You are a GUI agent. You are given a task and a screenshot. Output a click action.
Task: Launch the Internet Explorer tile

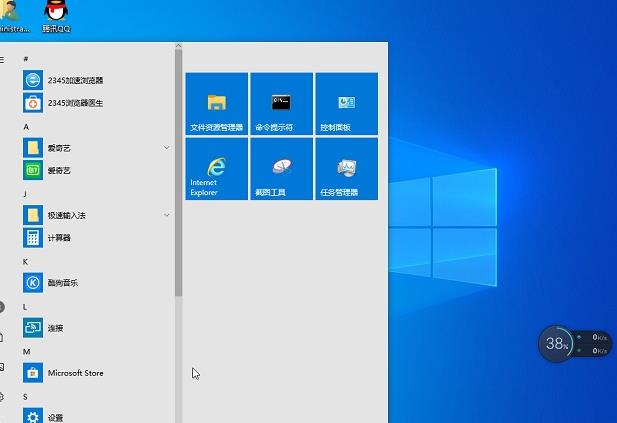tap(217, 168)
